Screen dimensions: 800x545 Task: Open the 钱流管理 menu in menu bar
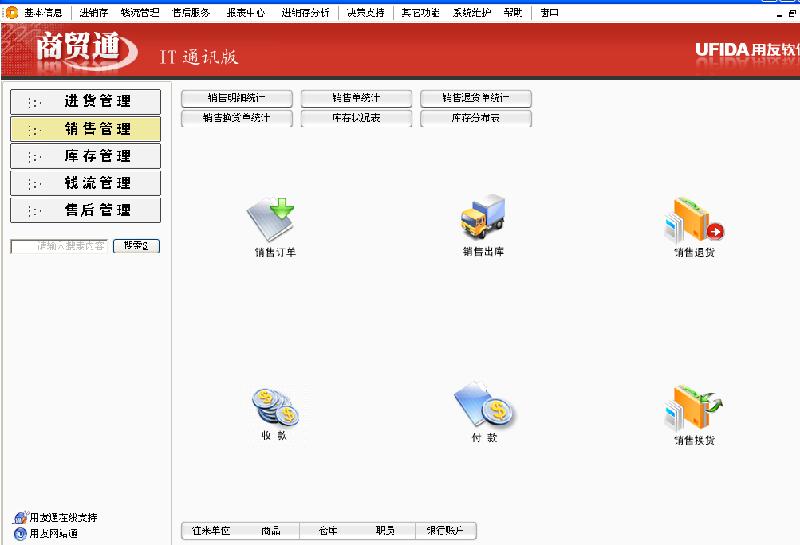[140, 13]
